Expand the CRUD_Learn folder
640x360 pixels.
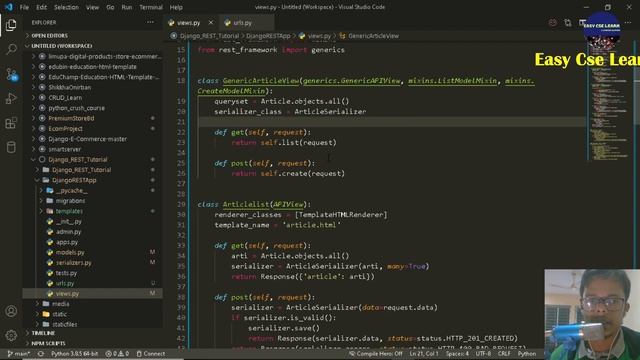click(65, 98)
